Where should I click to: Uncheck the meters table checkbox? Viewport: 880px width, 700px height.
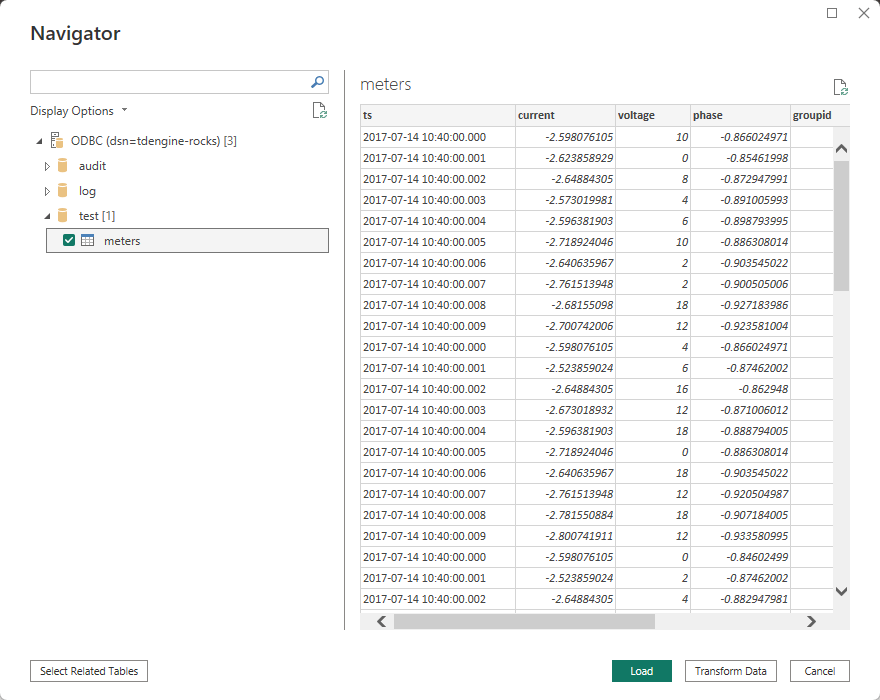point(69,241)
